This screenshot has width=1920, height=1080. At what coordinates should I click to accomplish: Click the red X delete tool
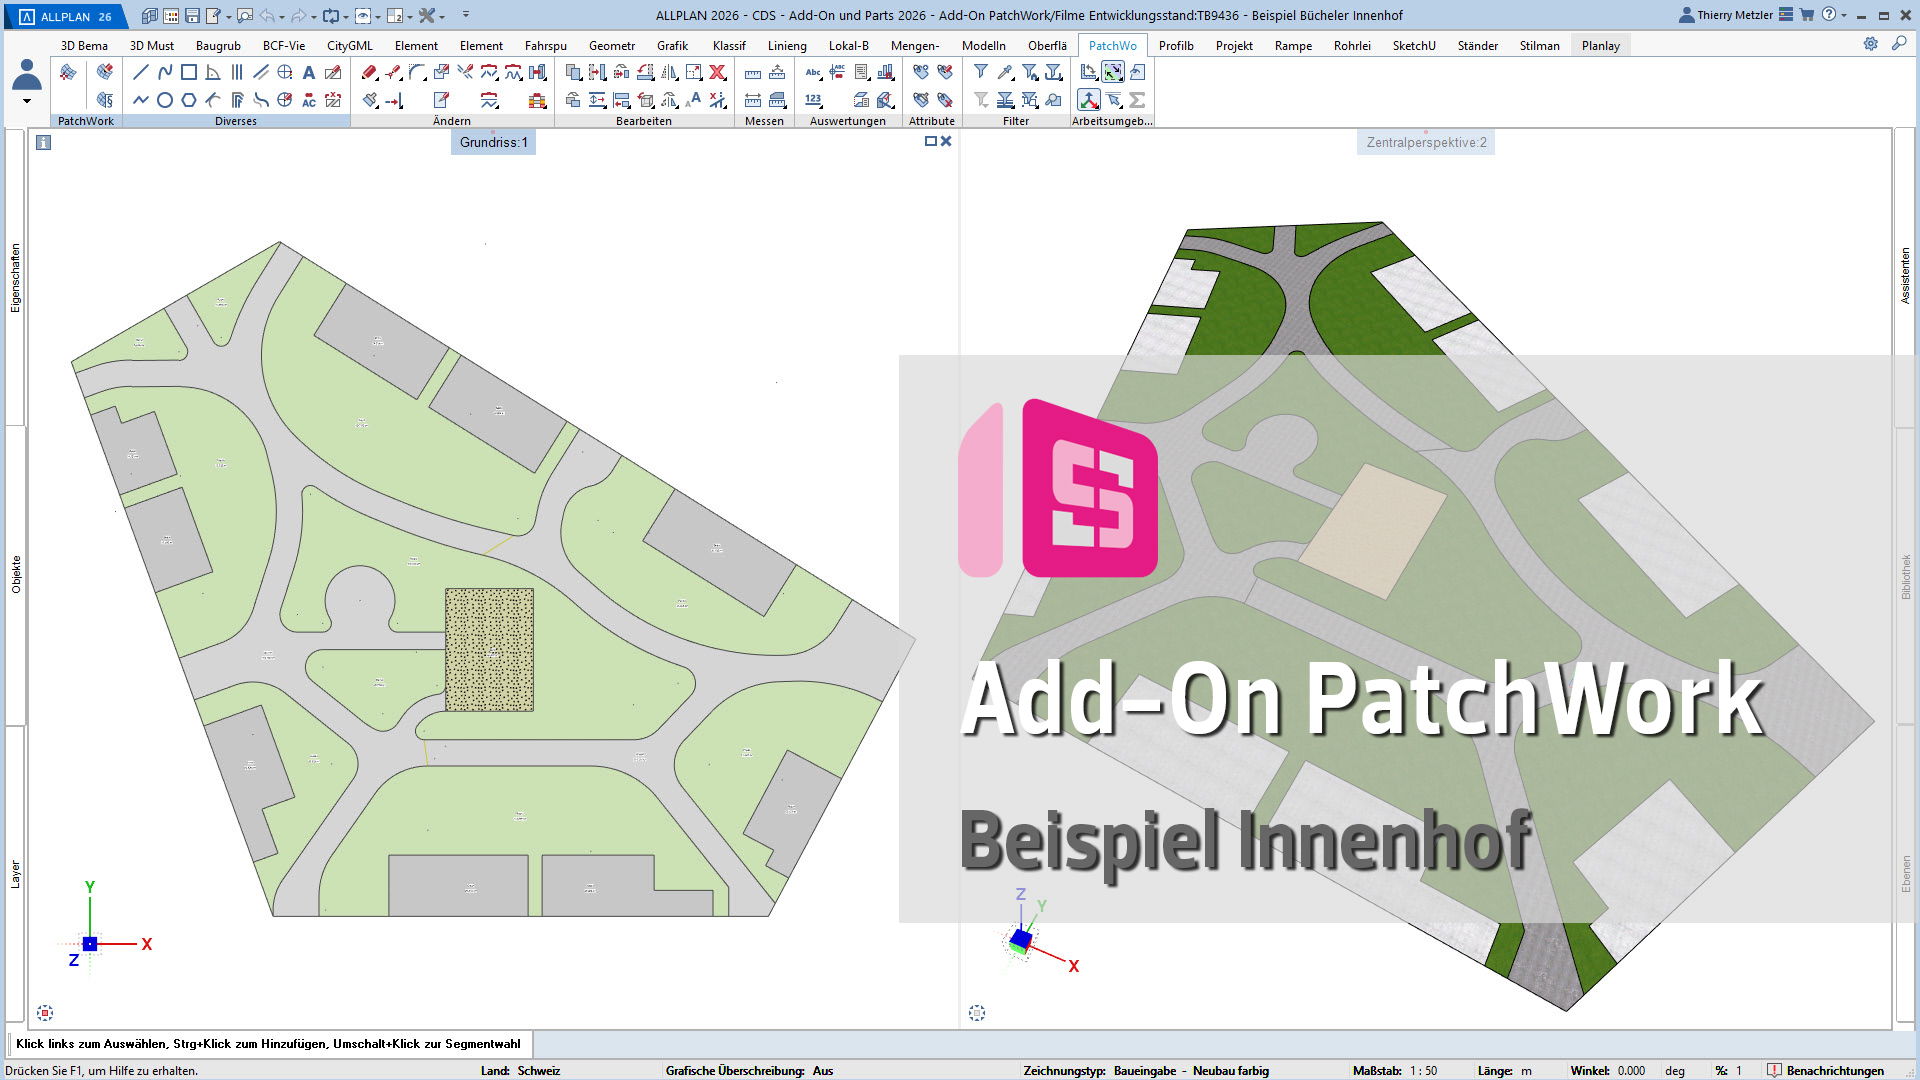tap(717, 72)
